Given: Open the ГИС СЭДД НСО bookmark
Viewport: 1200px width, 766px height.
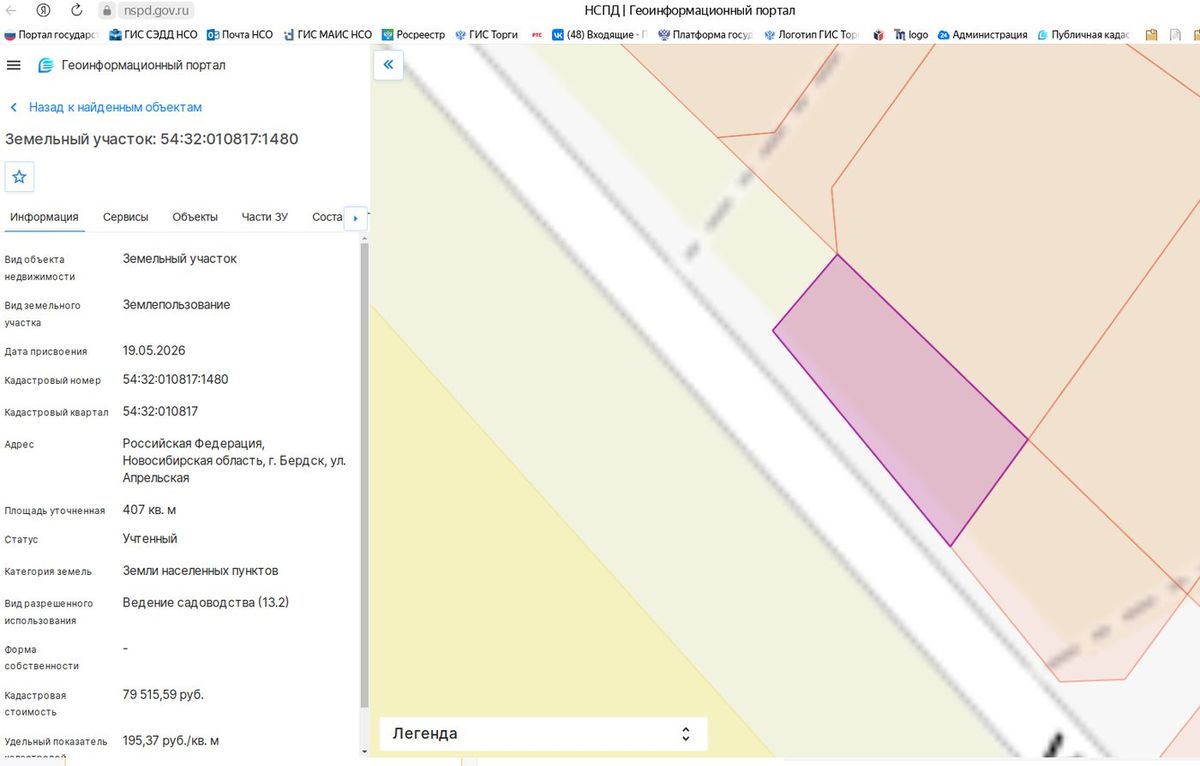Looking at the screenshot, I should [x=153, y=34].
